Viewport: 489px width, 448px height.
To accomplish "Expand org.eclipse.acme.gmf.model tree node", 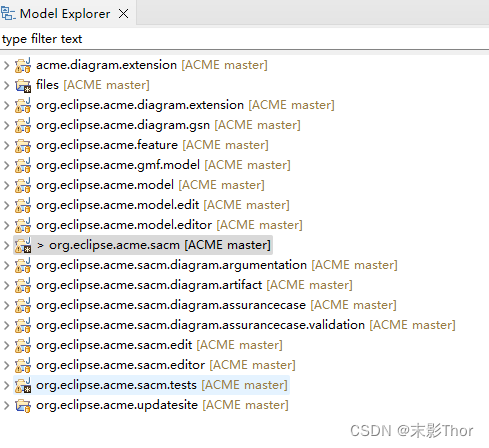I will point(6,165).
